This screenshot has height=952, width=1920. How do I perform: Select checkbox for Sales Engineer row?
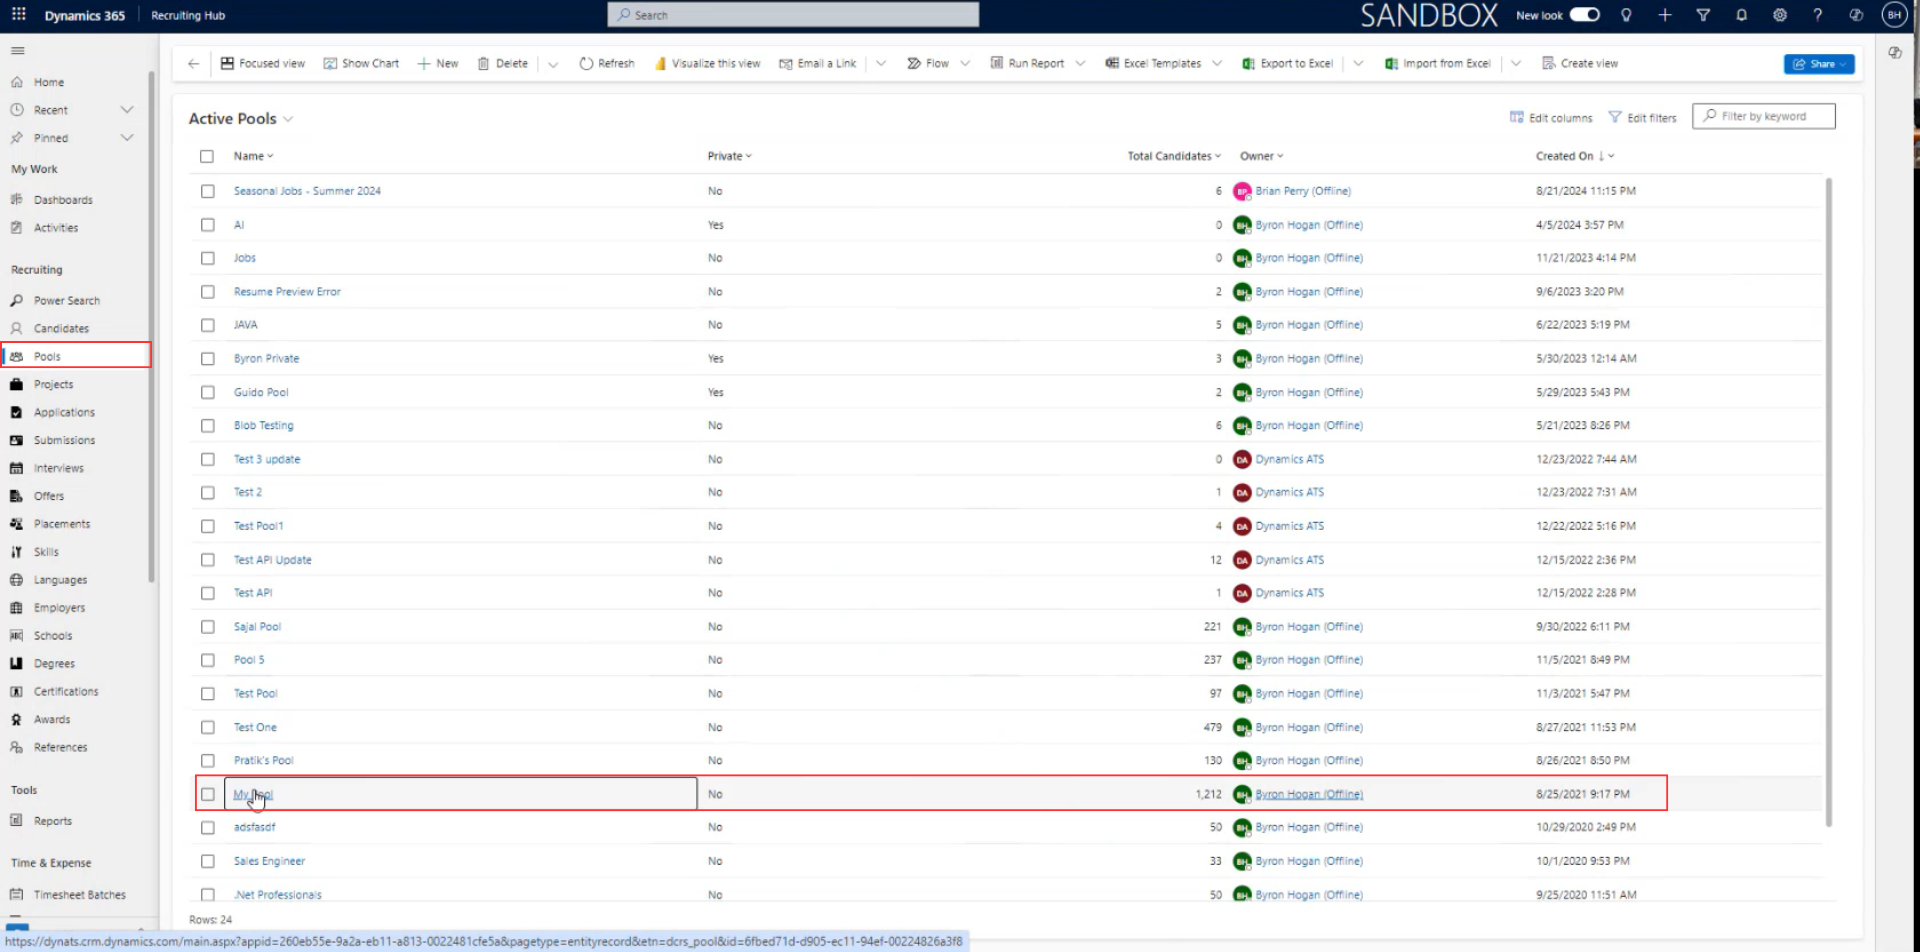[207, 861]
